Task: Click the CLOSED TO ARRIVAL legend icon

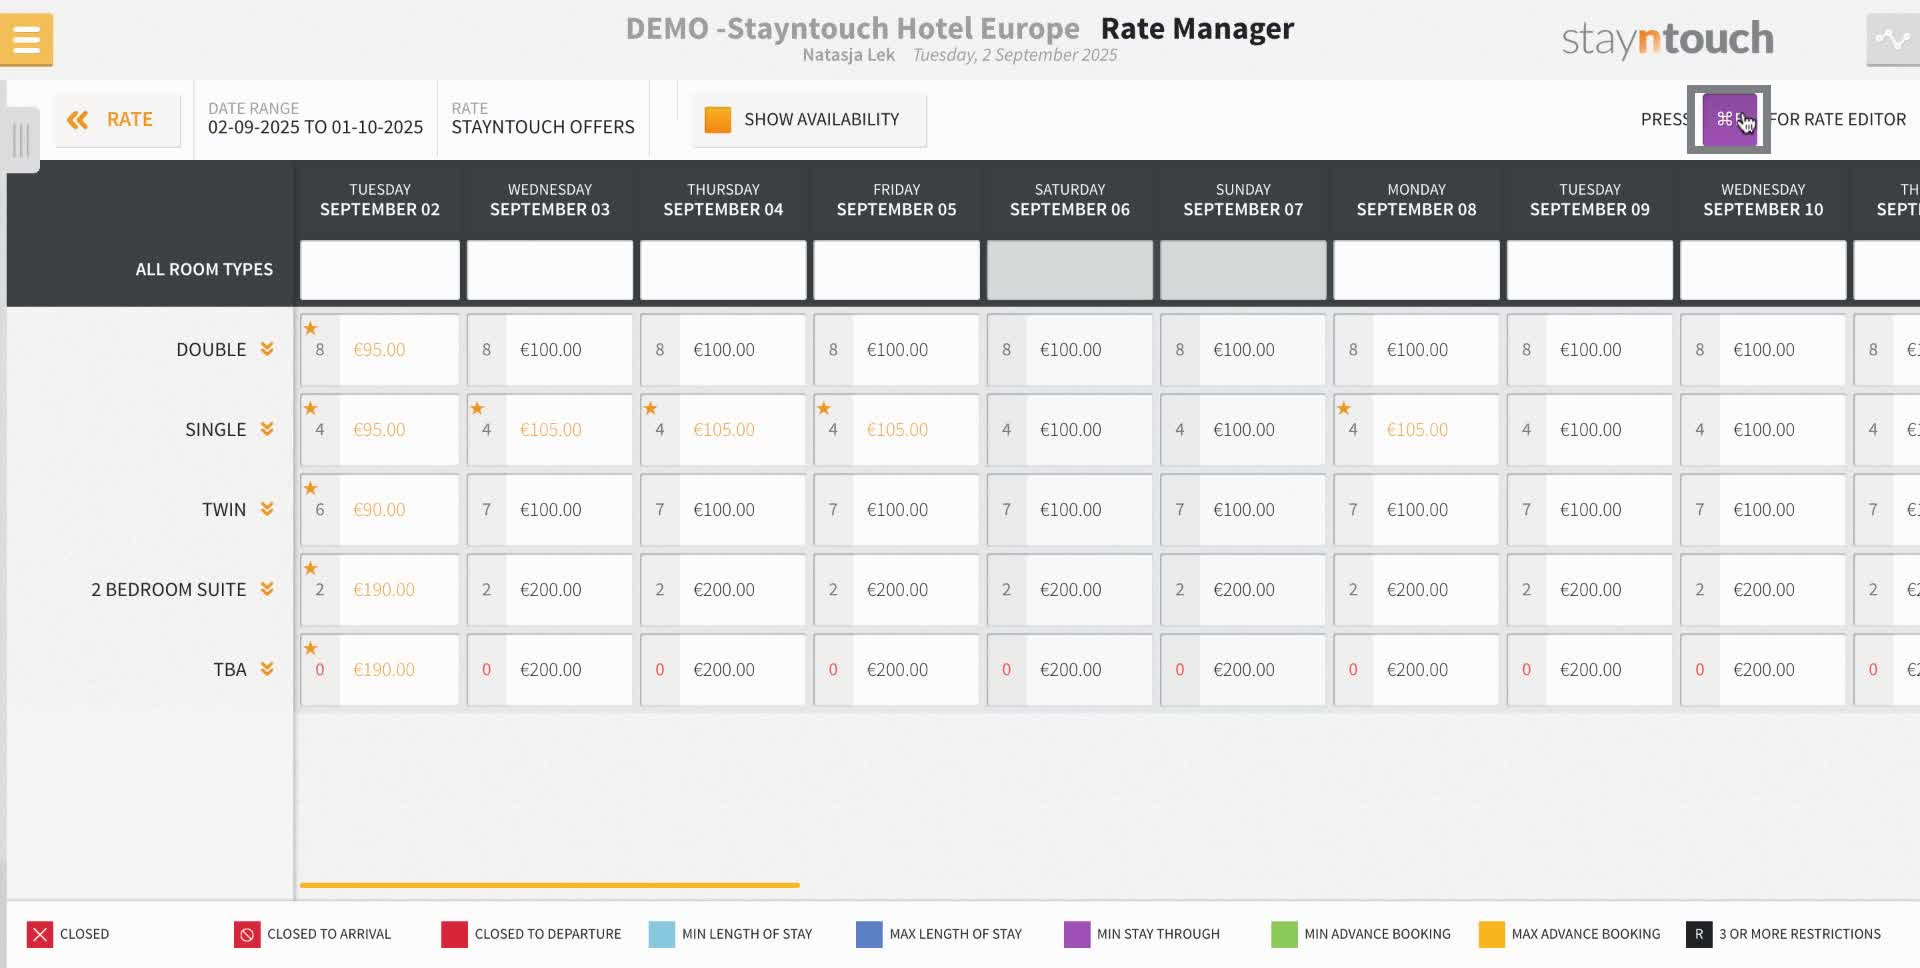Action: 247,934
